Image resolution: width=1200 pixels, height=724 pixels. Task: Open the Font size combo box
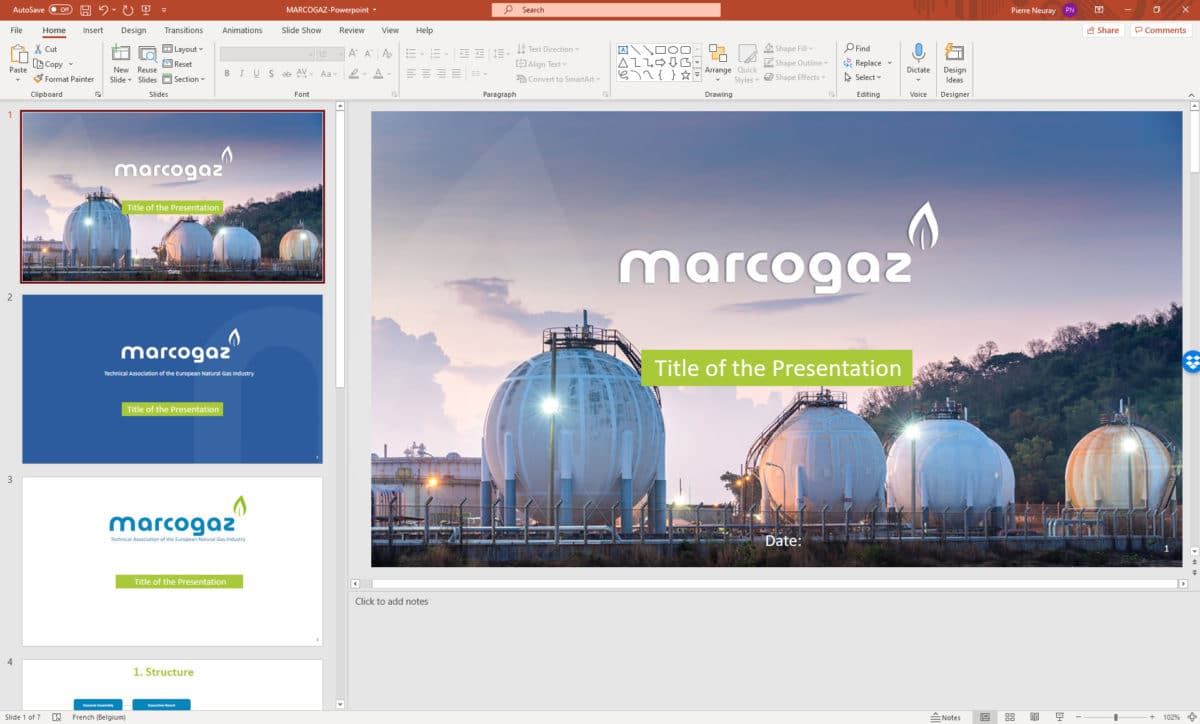click(x=330, y=54)
